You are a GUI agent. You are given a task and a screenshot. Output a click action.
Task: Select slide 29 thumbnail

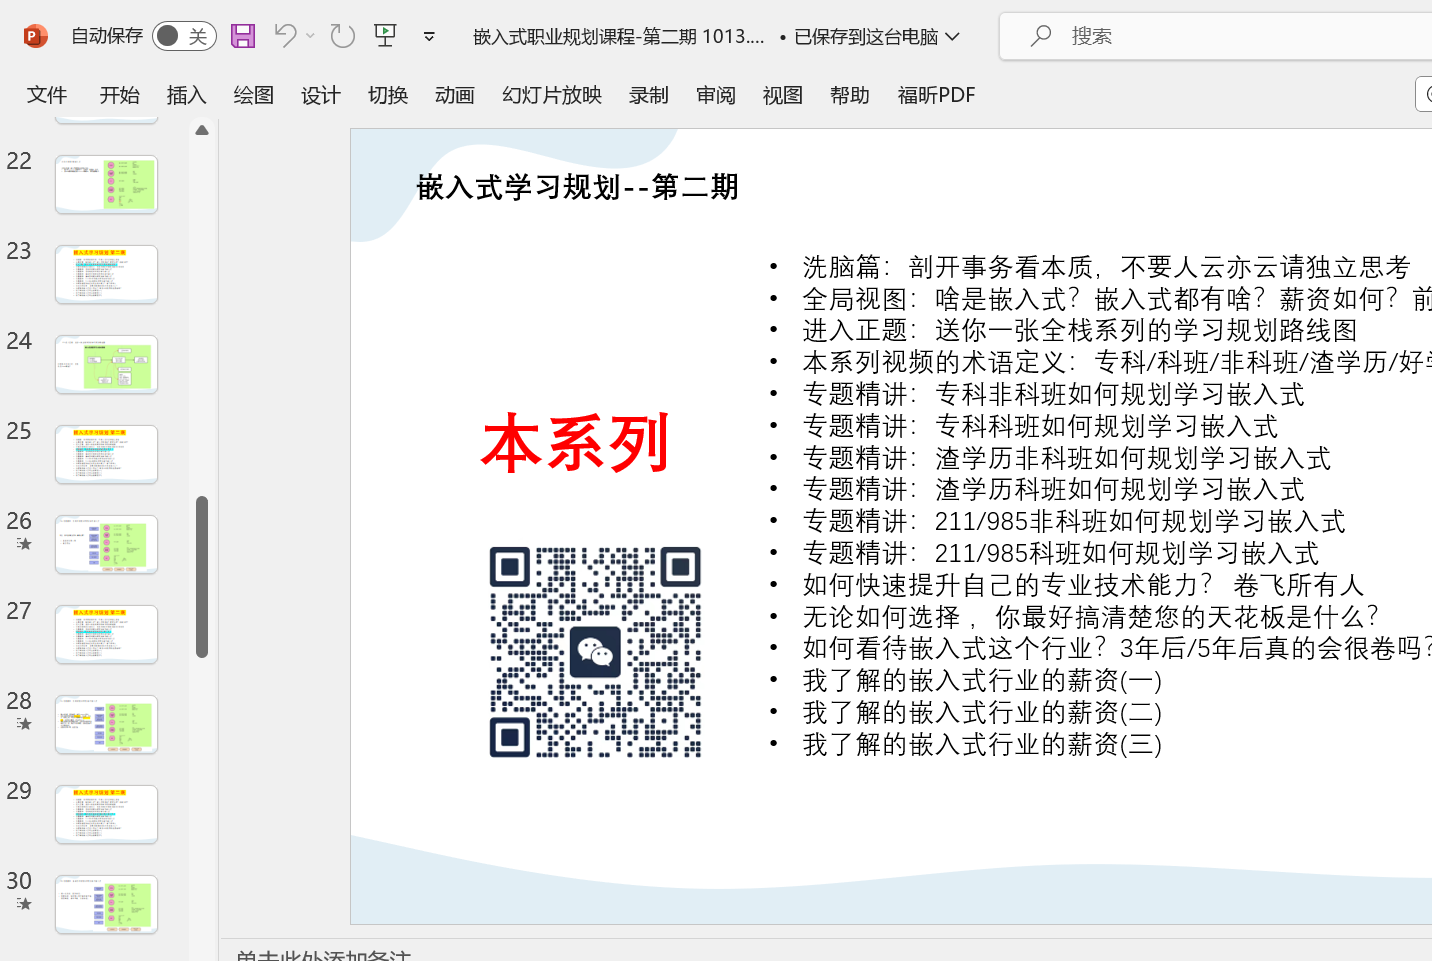tap(106, 814)
